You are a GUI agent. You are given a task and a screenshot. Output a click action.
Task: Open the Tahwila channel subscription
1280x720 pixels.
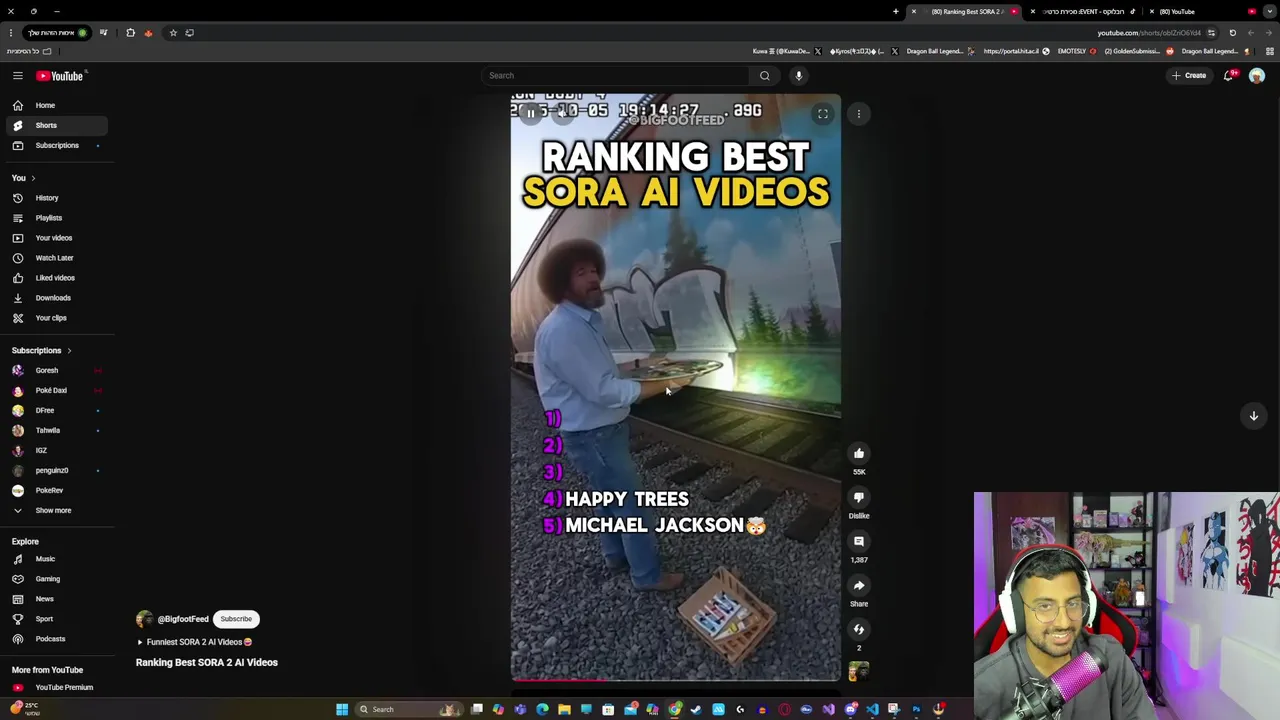[x=55, y=431]
